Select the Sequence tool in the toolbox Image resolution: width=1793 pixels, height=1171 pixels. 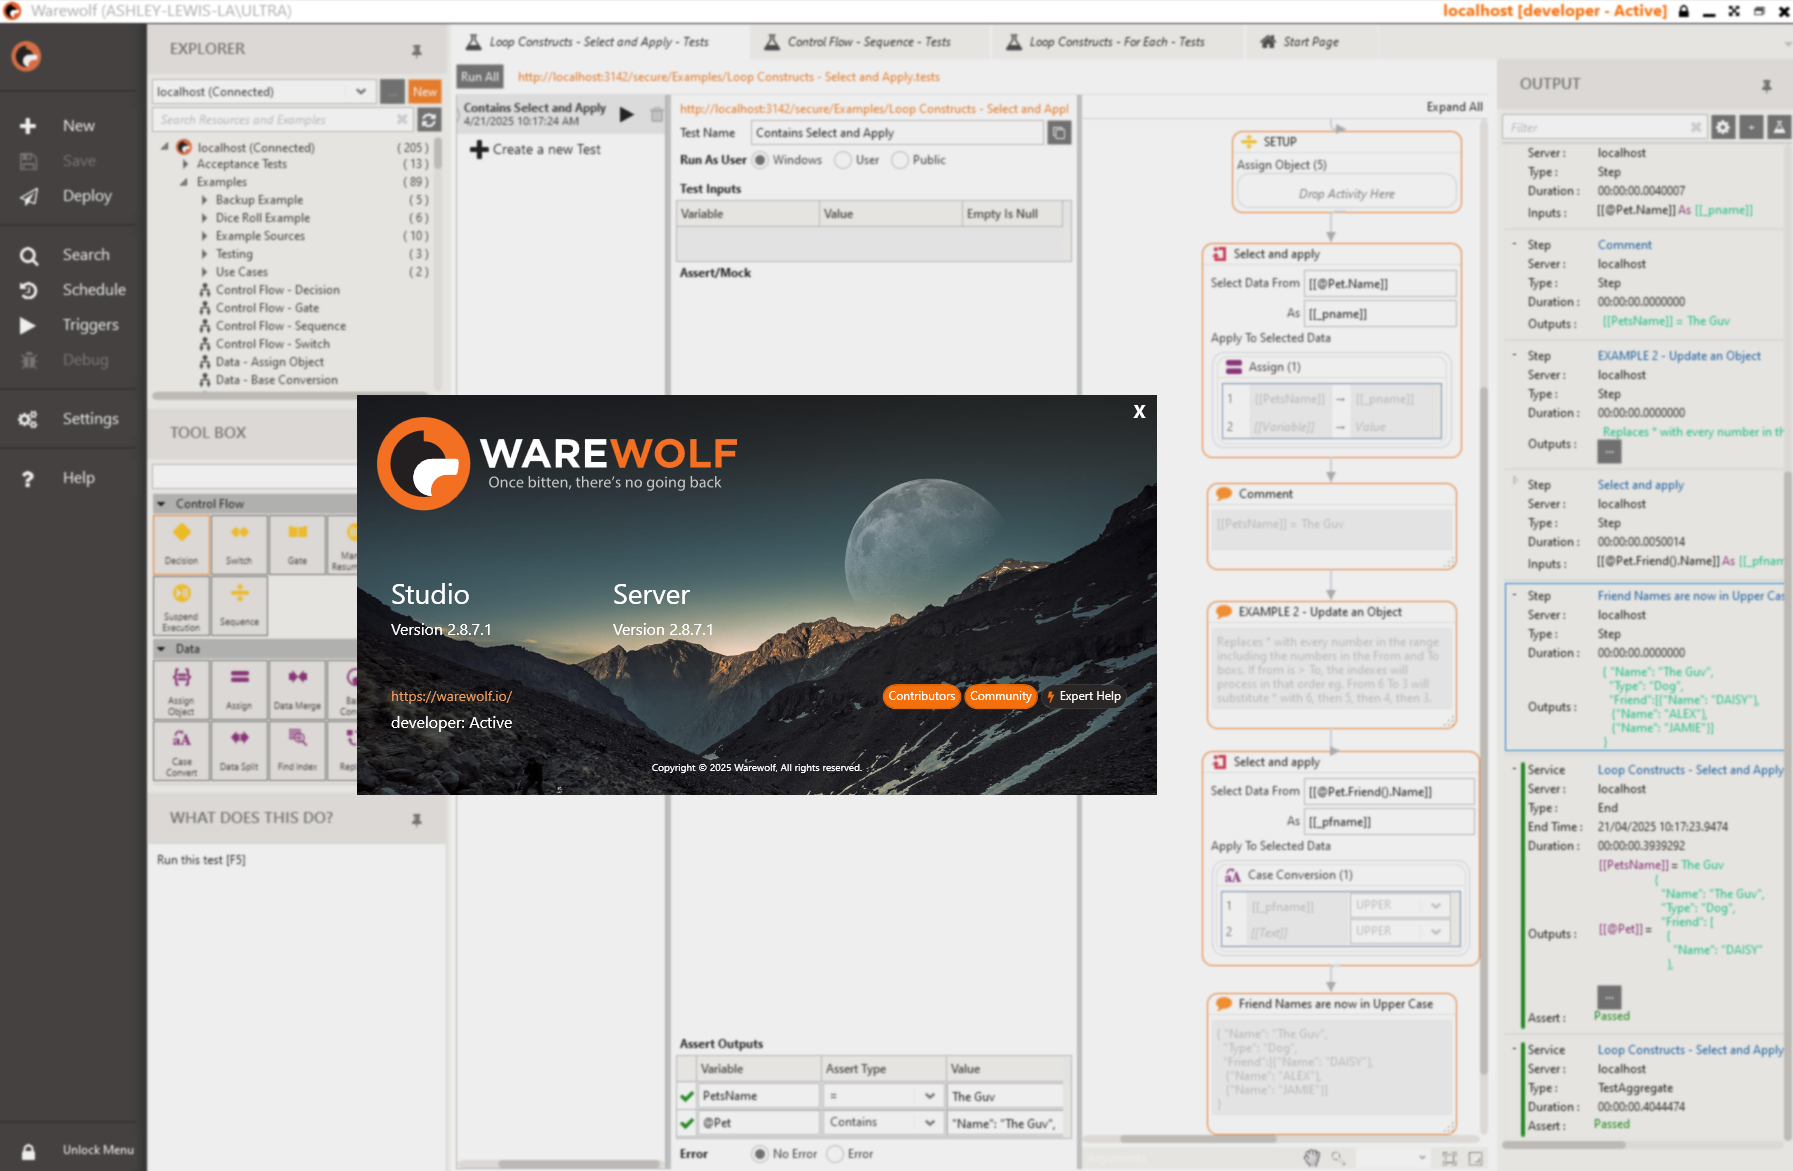239,605
